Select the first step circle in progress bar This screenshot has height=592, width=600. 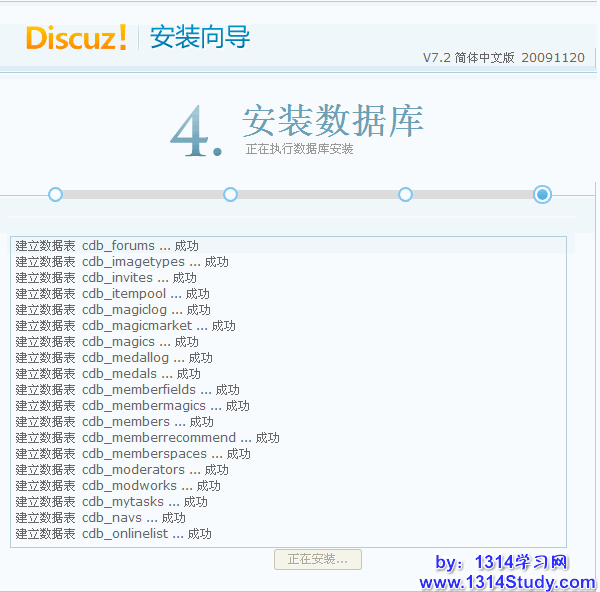point(55,194)
